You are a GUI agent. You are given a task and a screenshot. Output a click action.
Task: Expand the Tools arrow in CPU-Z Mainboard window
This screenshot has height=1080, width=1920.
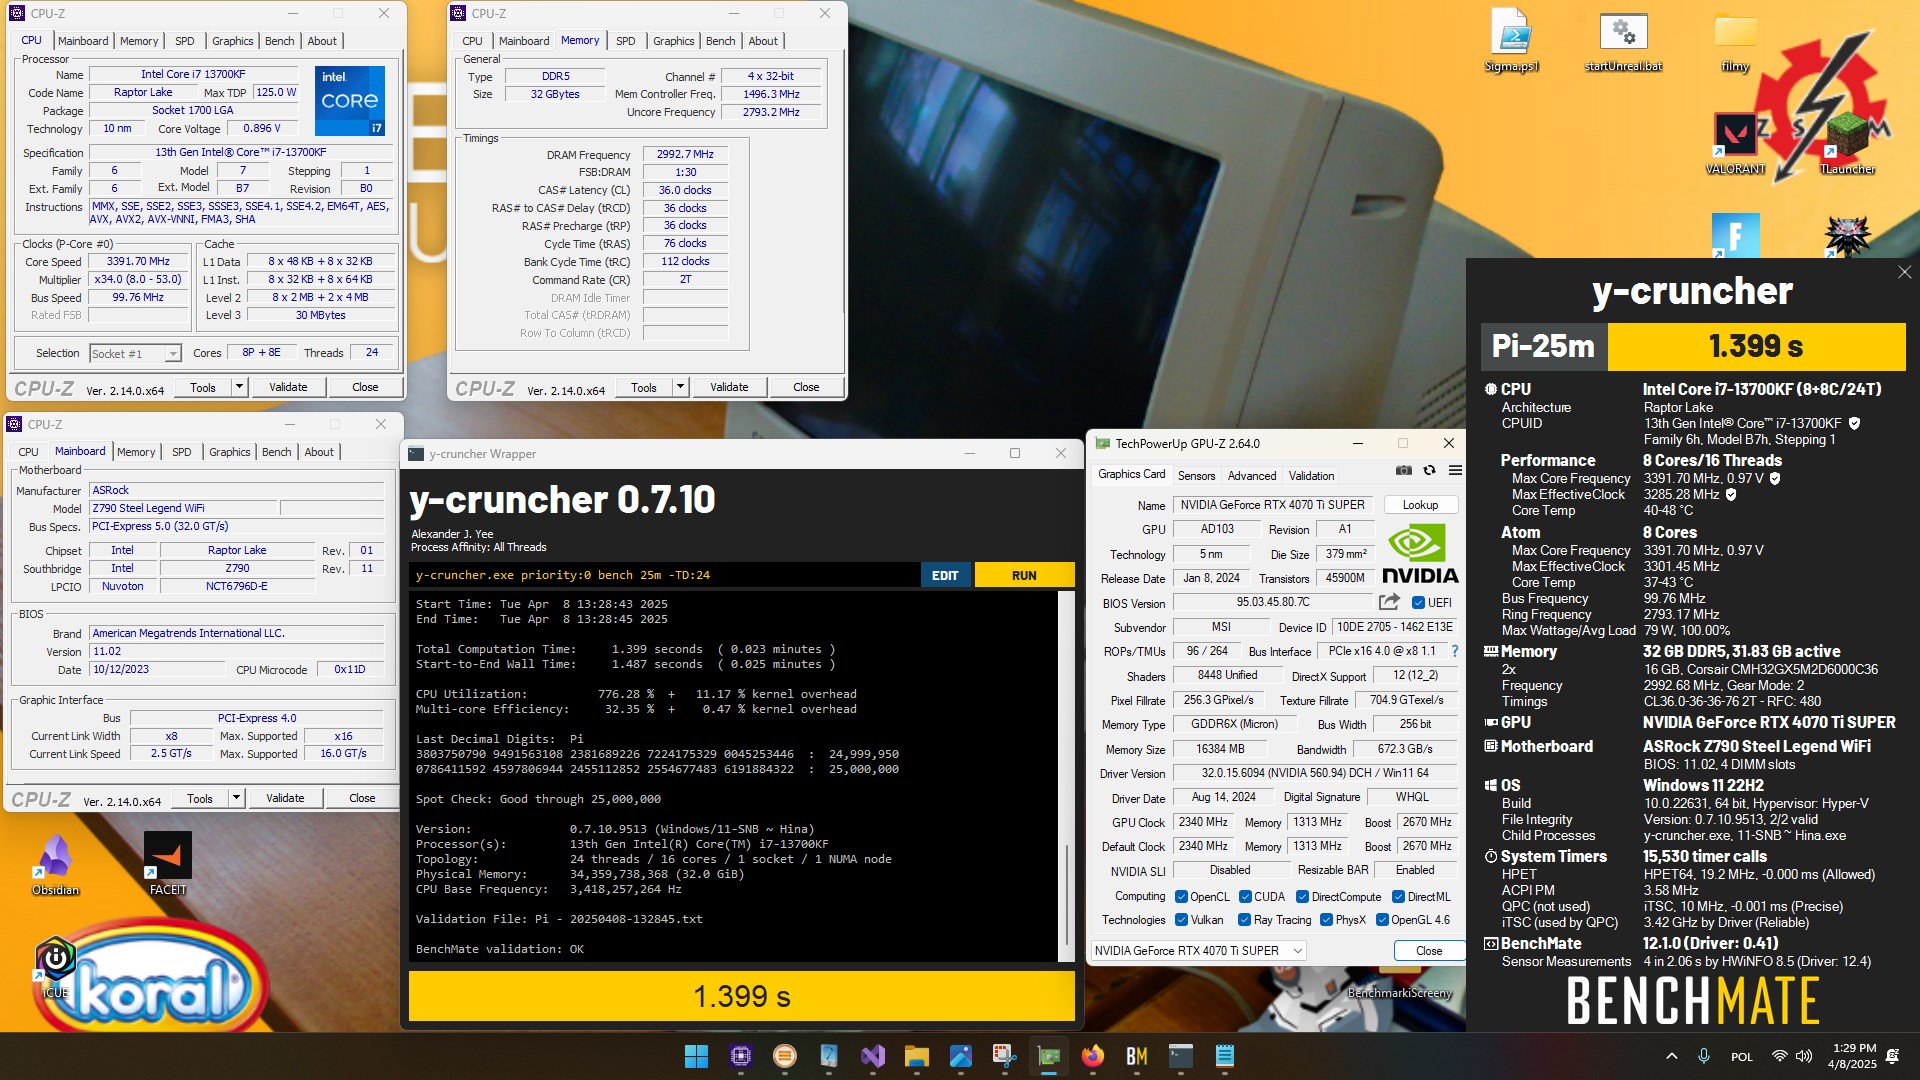pyautogui.click(x=236, y=798)
